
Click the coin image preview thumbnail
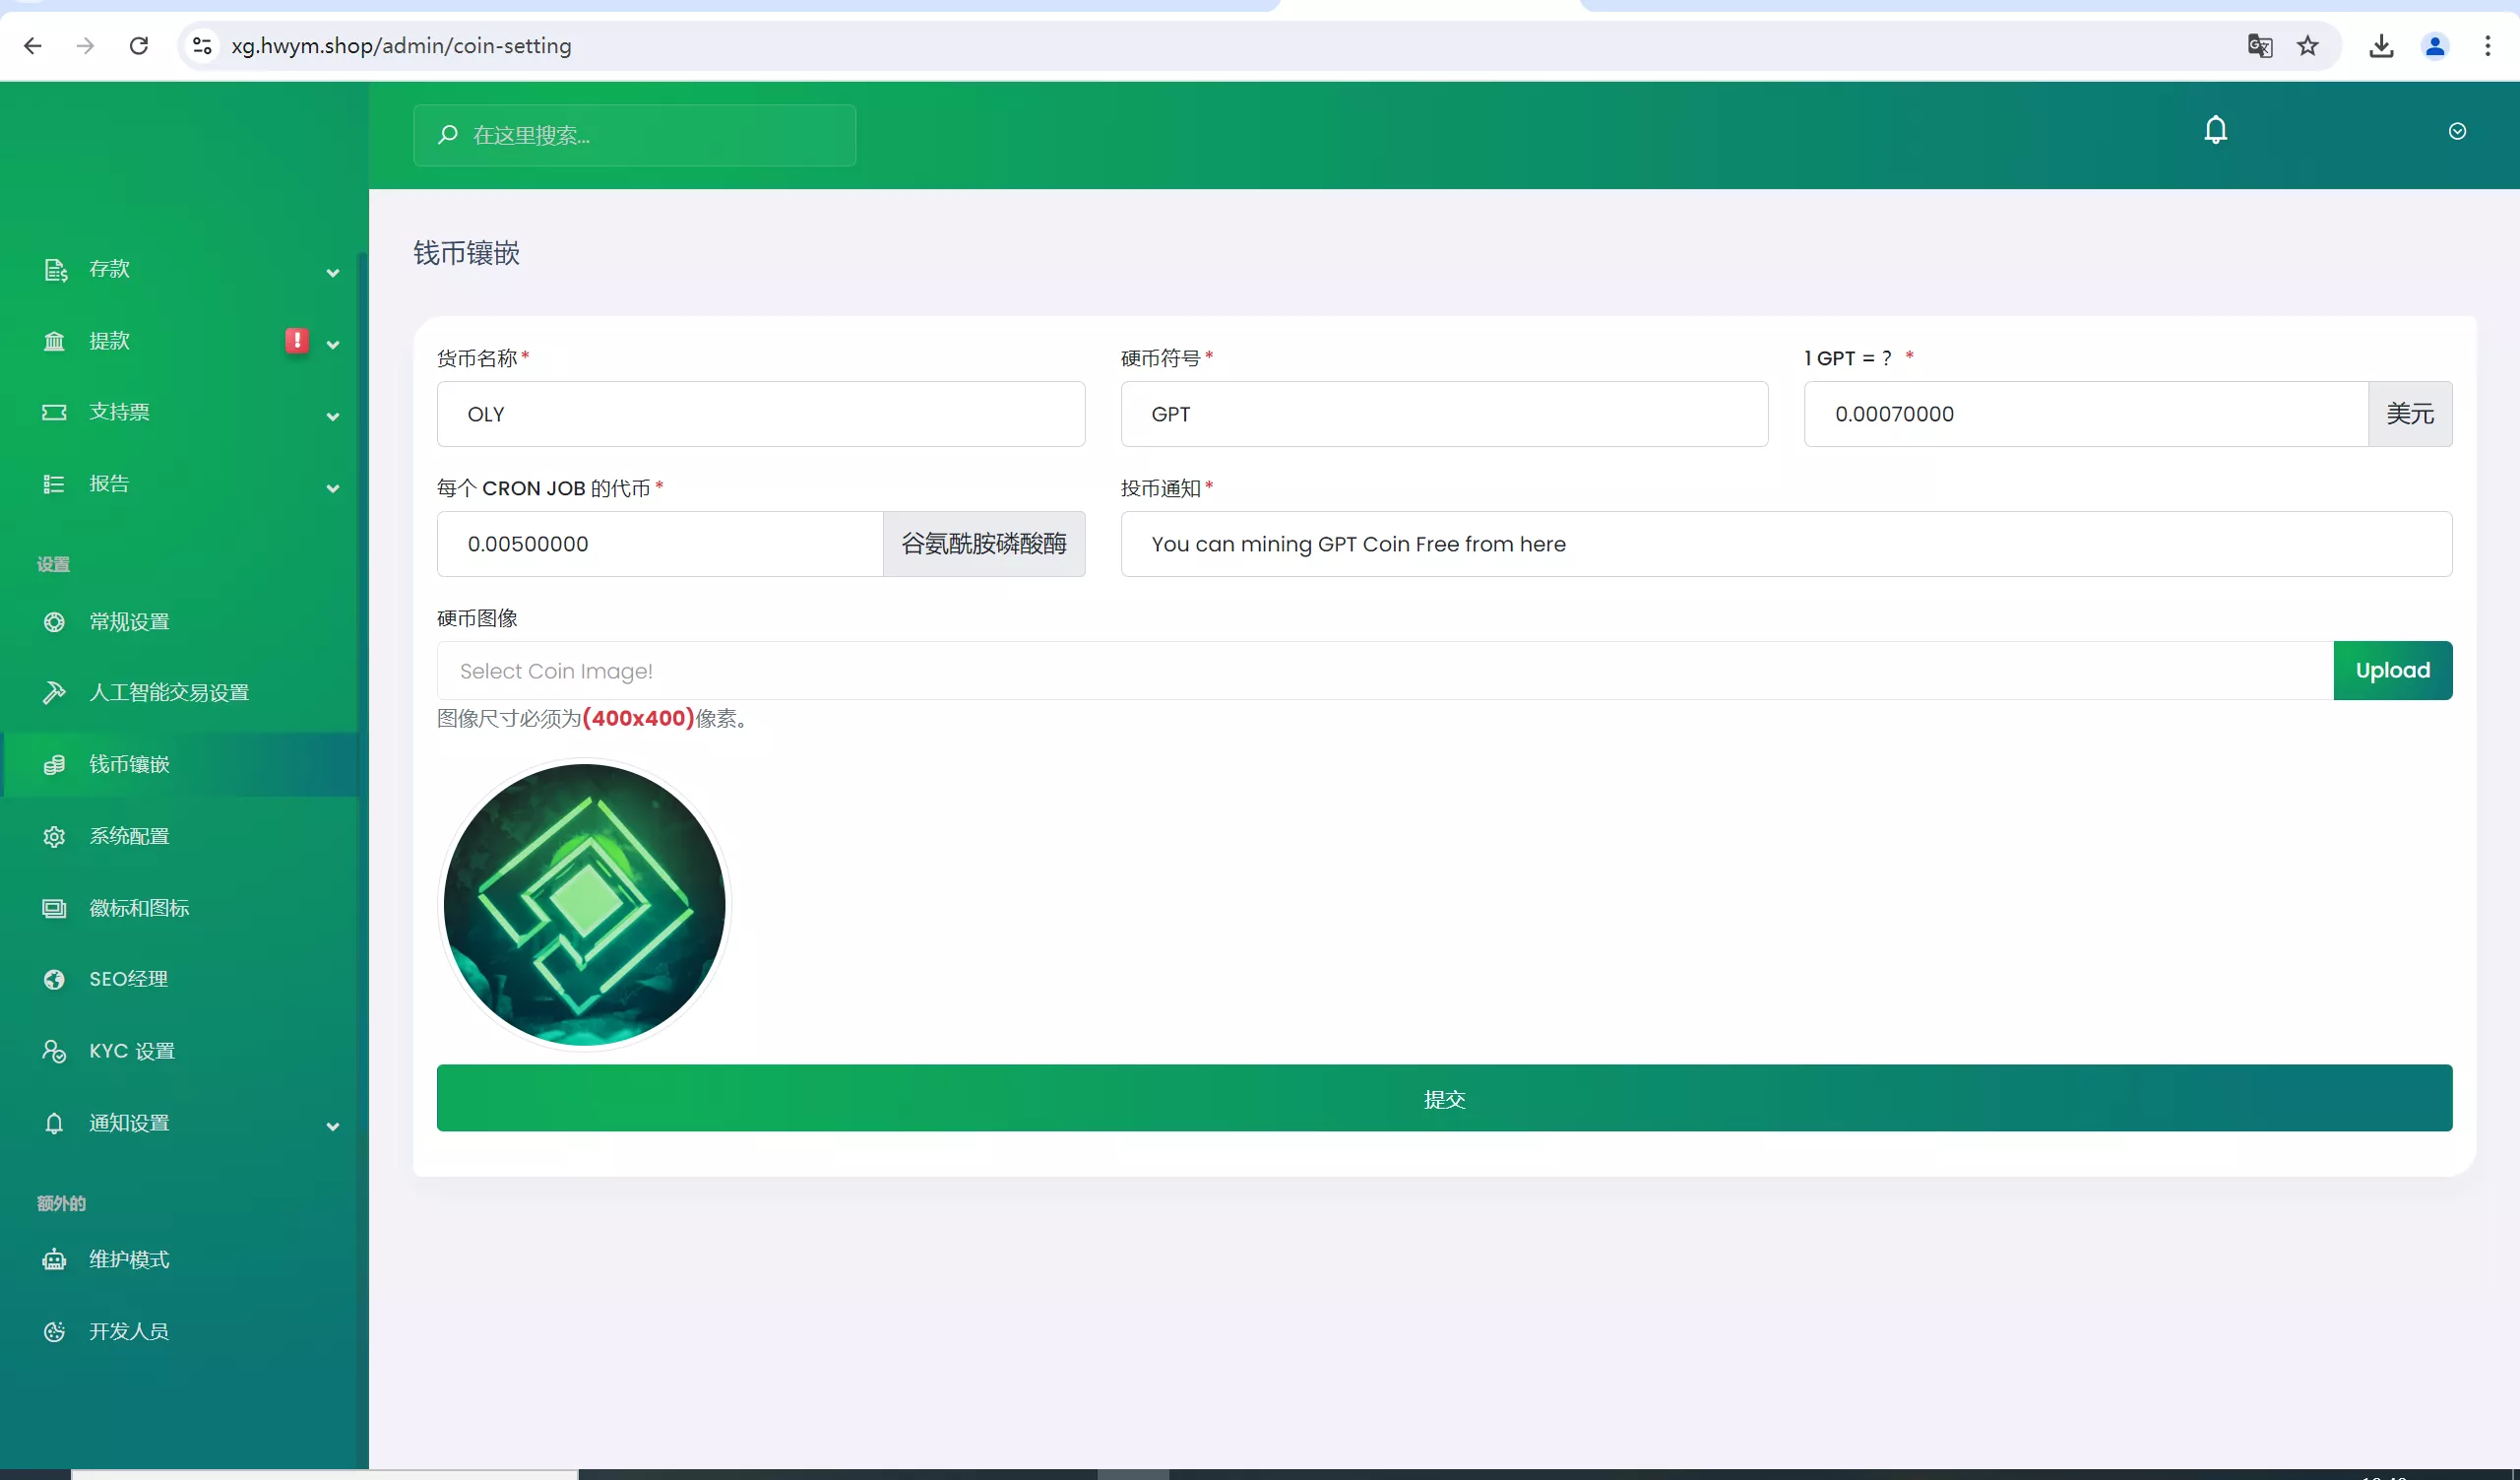click(x=585, y=904)
